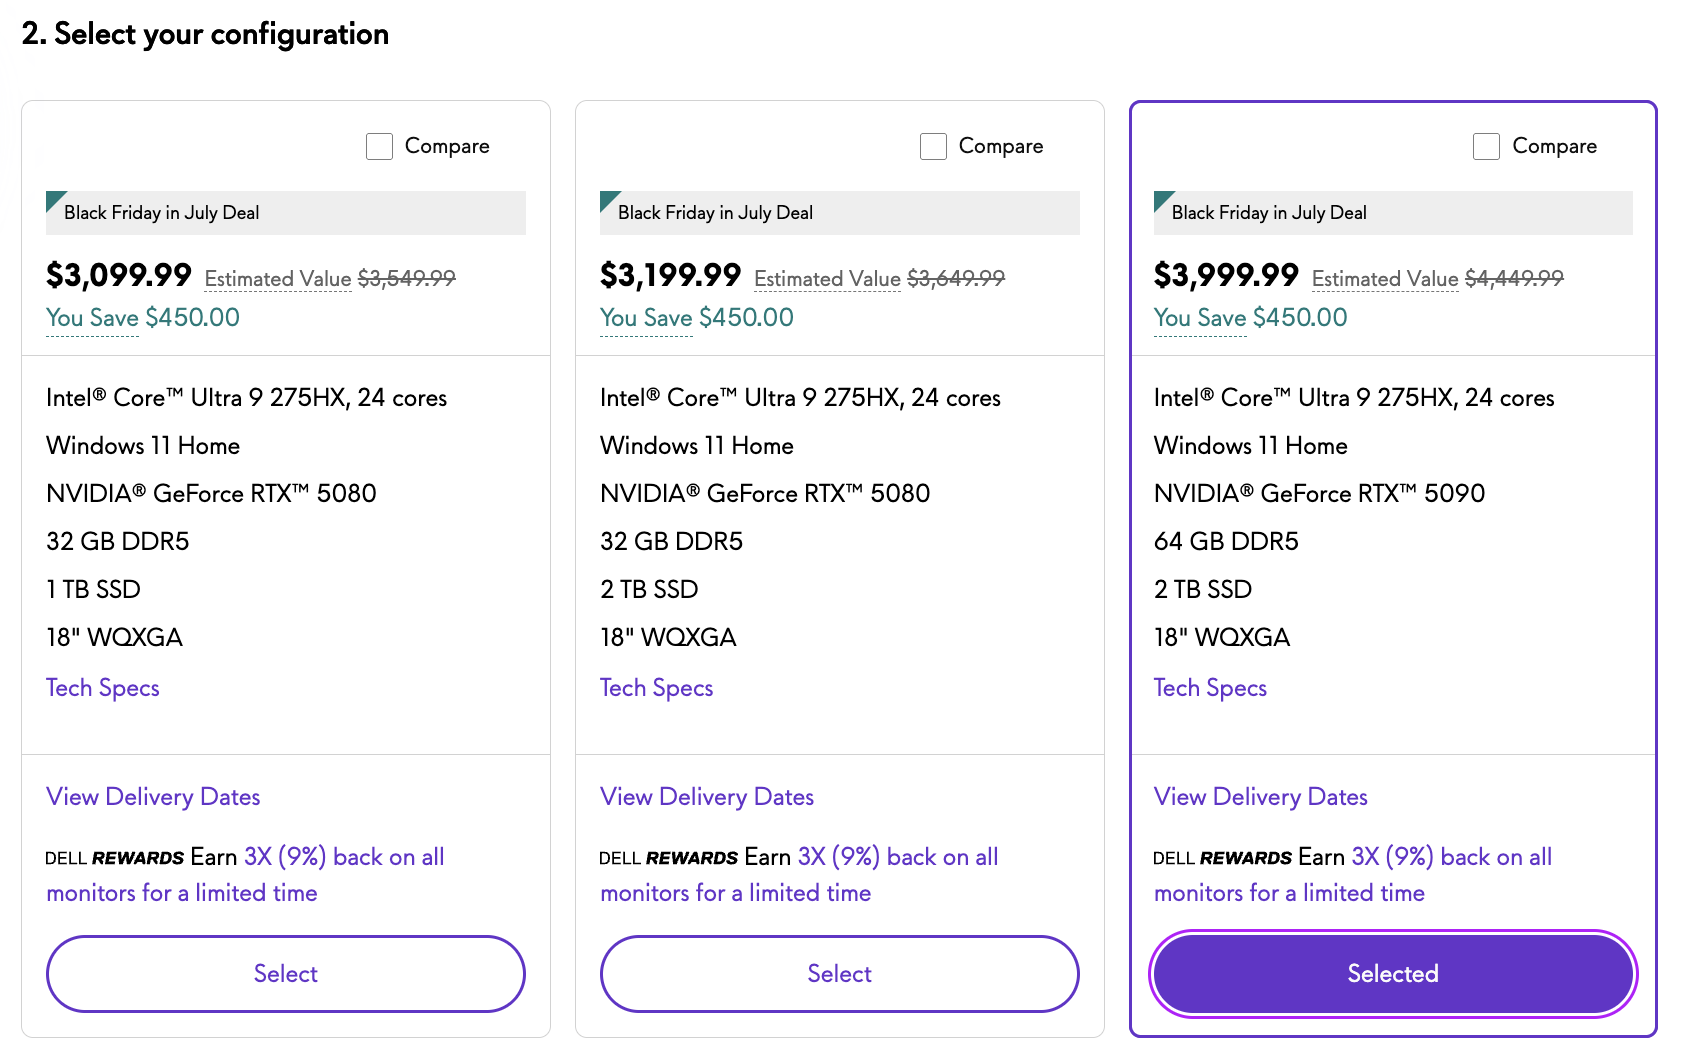This screenshot has height=1064, width=1690.
Task: Click Estimated Value on the $3,099.99 card
Action: (278, 279)
